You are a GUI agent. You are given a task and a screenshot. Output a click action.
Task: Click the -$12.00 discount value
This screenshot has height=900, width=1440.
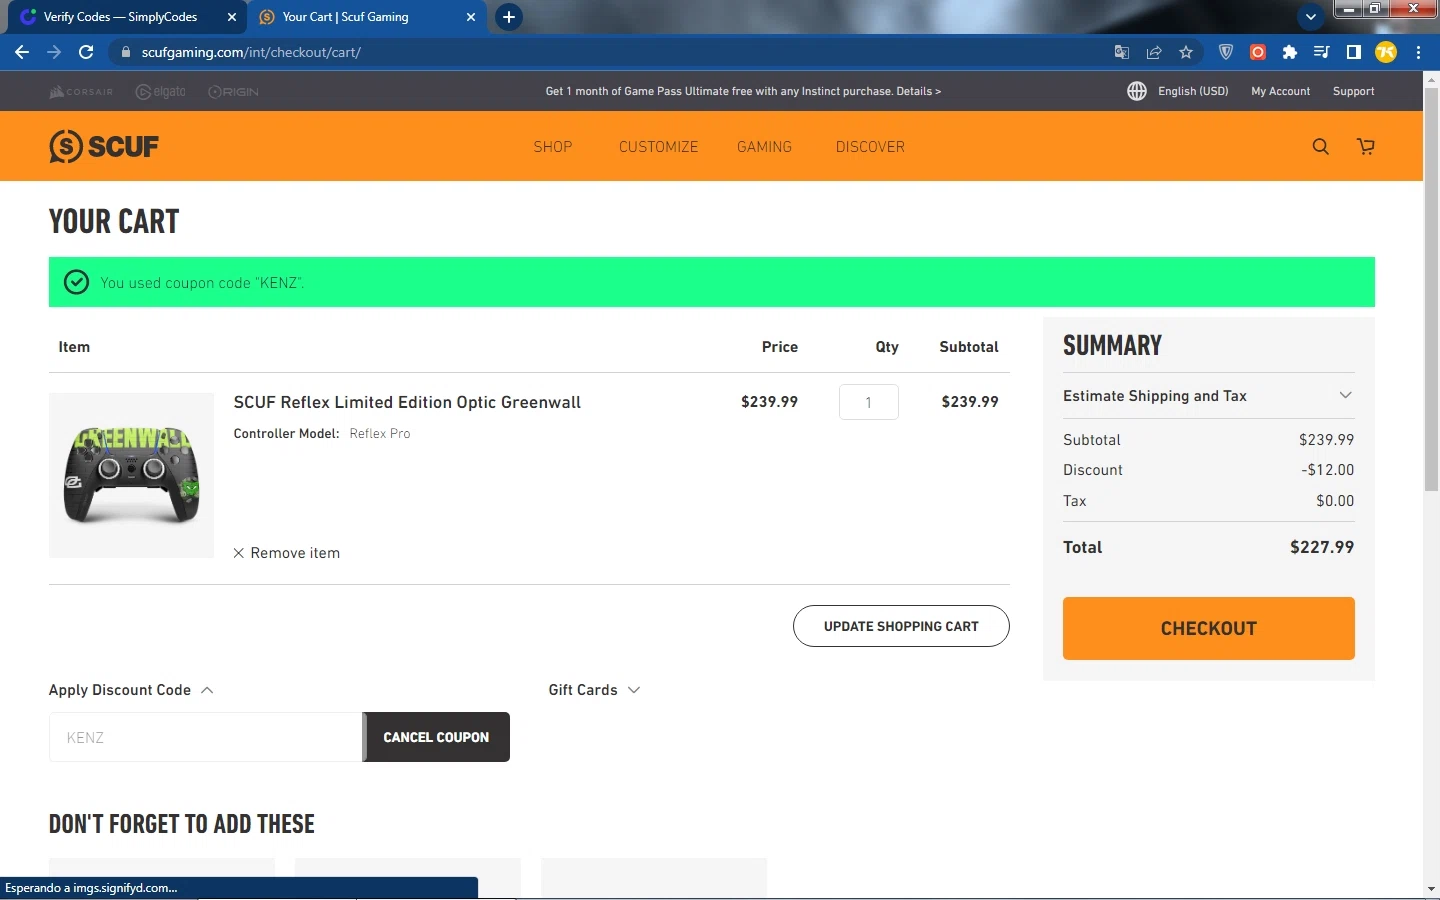click(x=1328, y=470)
